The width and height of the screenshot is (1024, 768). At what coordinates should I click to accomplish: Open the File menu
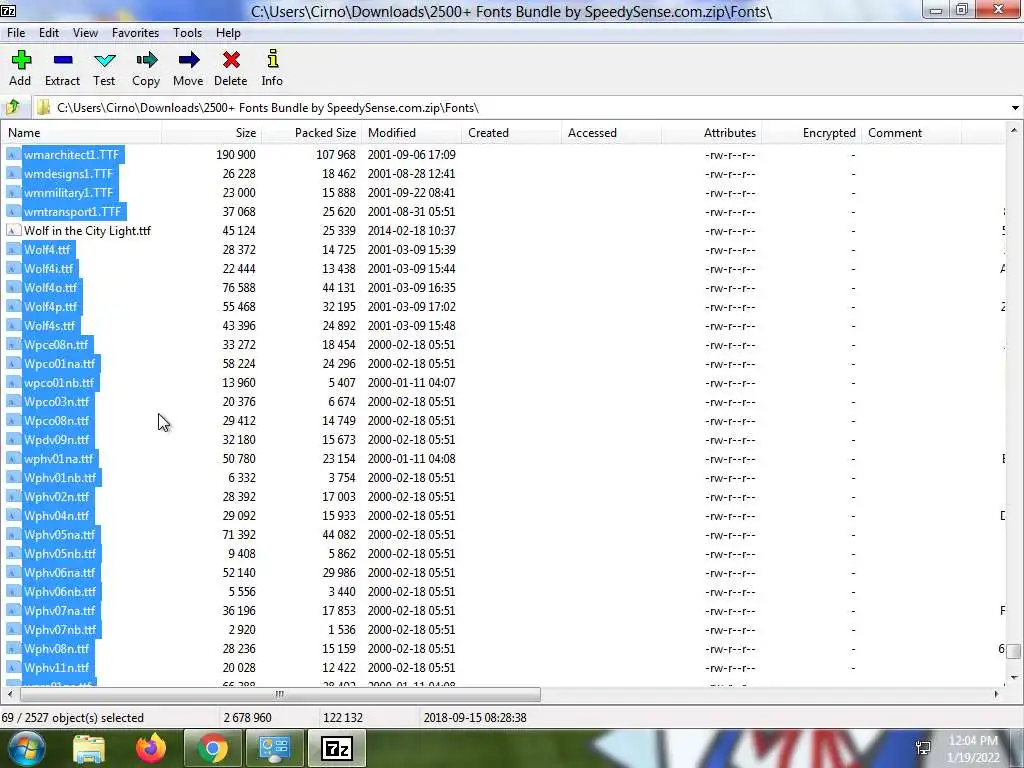[x=16, y=33]
